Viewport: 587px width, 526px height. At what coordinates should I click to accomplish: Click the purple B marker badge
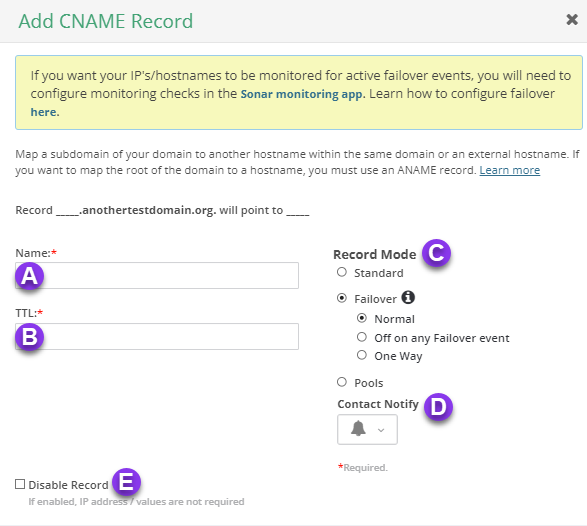coord(30,337)
